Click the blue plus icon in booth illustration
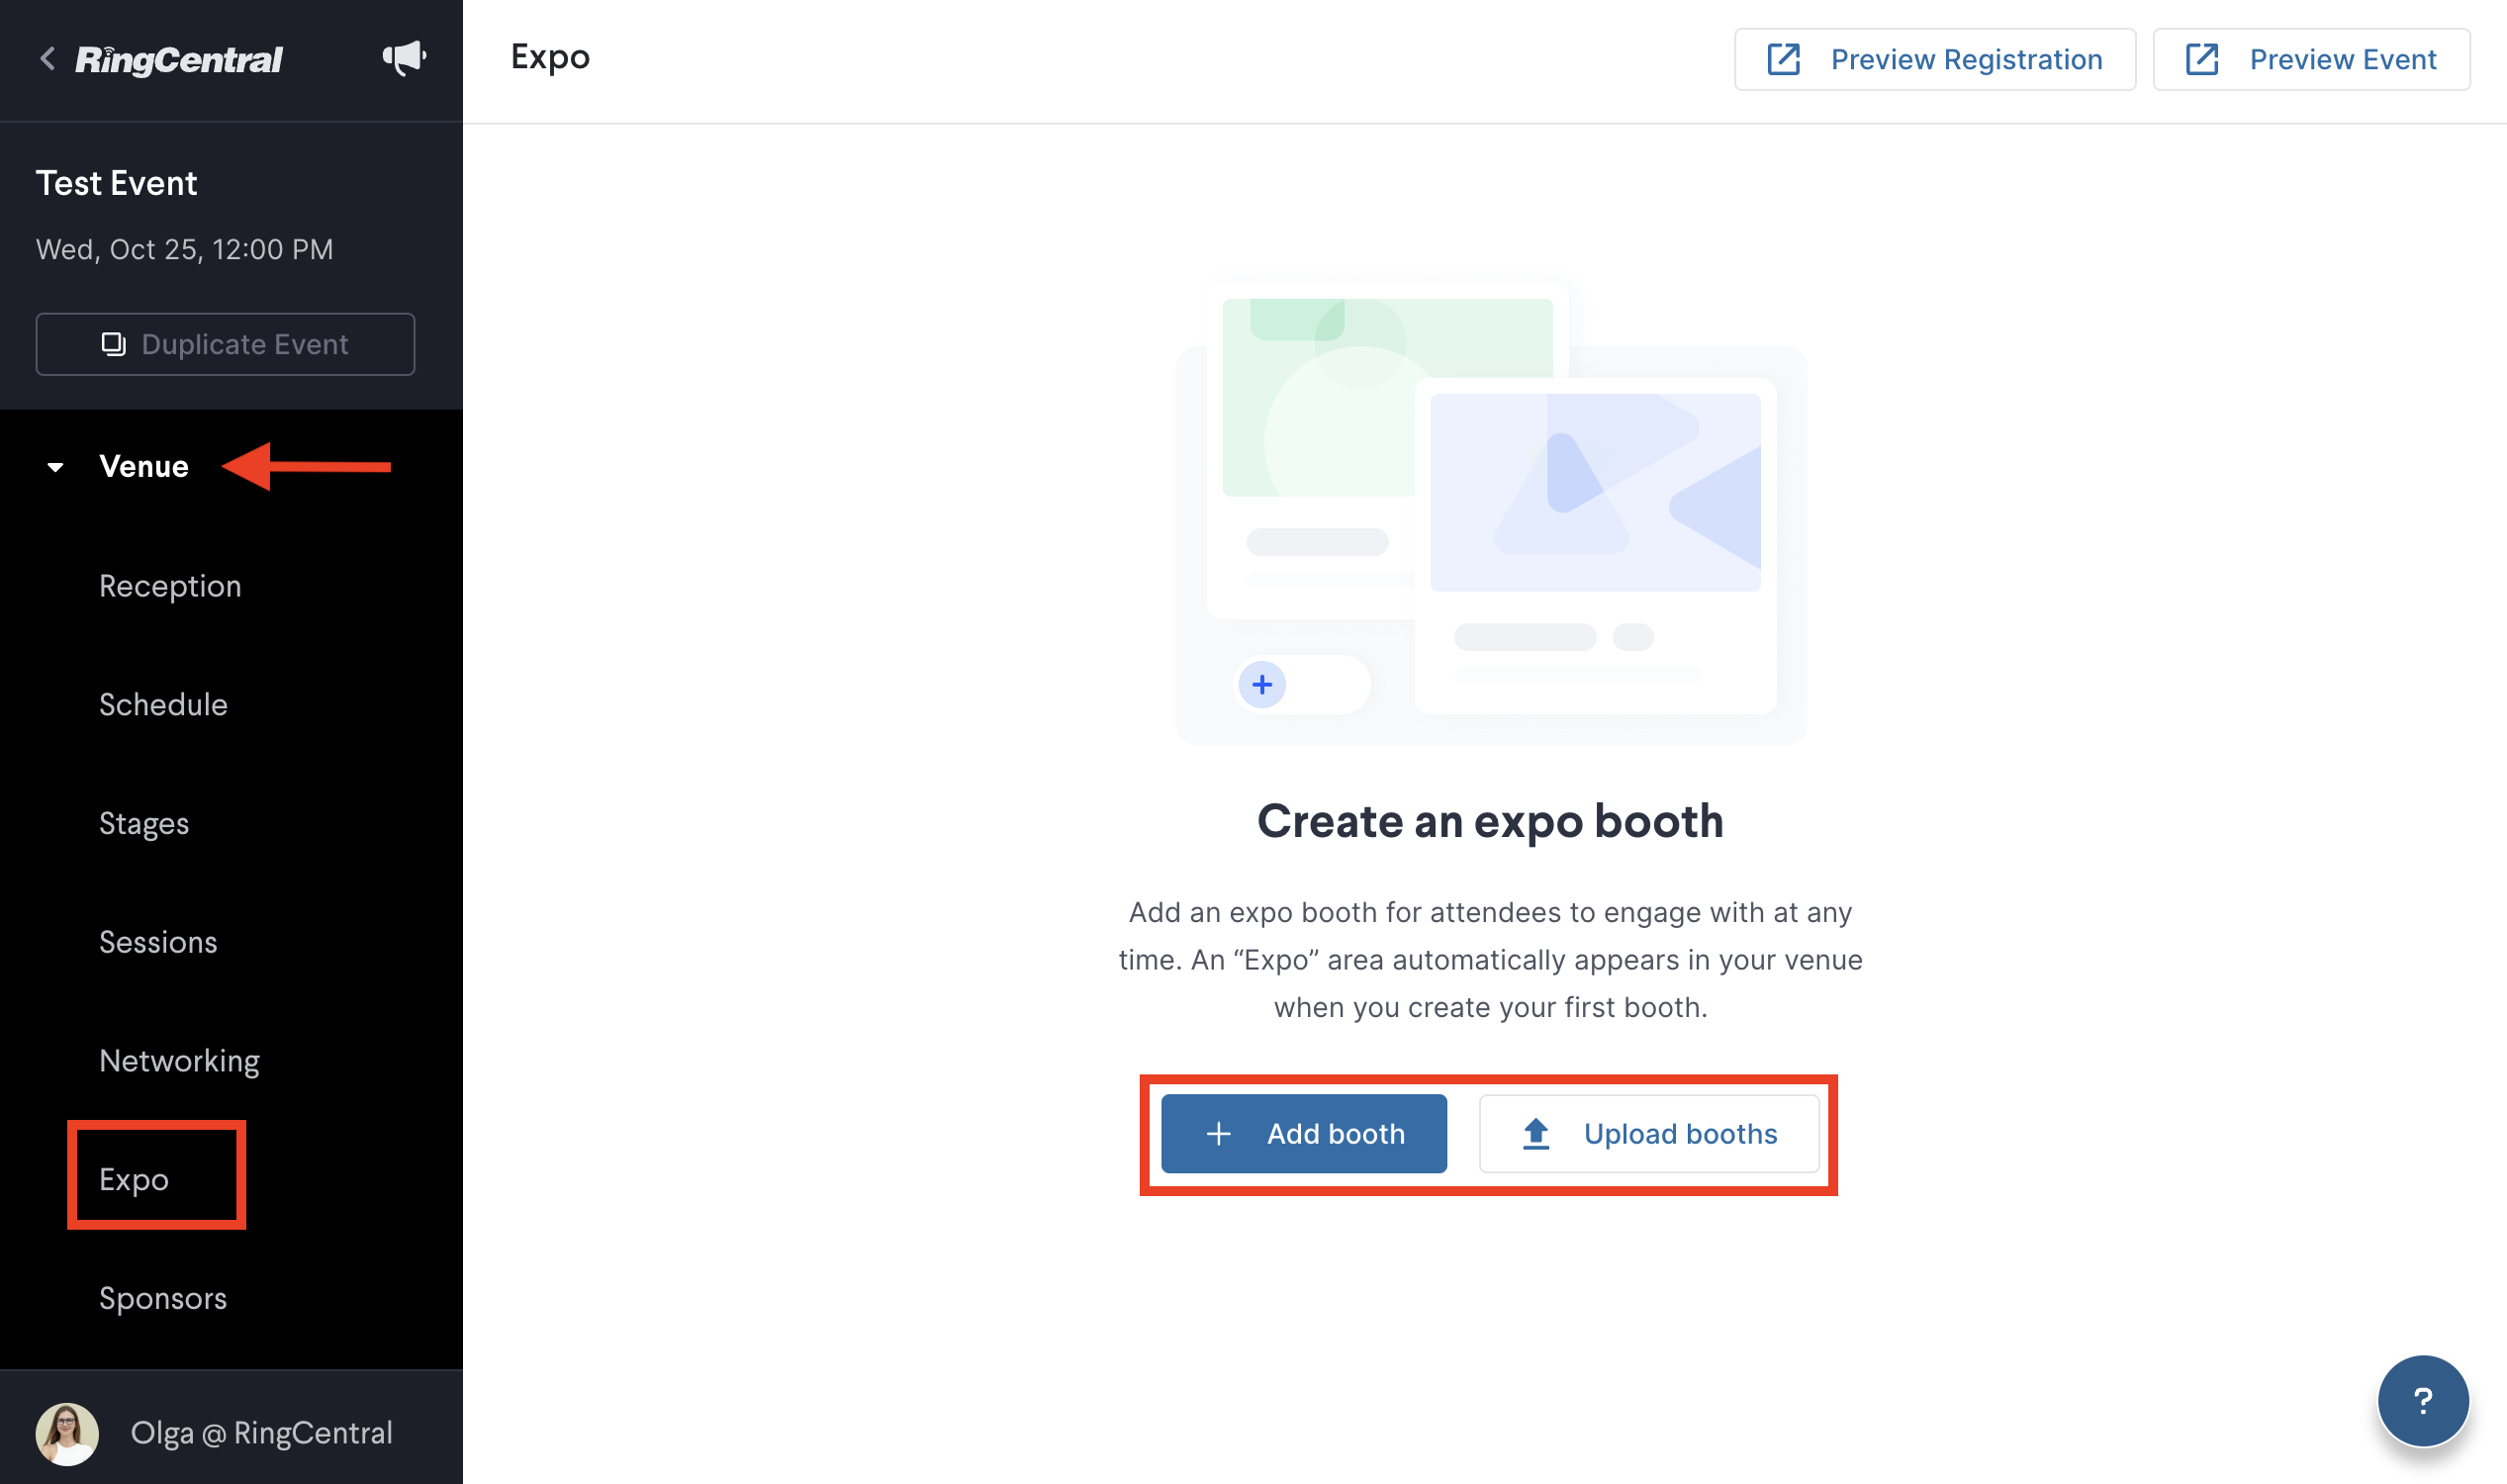This screenshot has width=2507, height=1484. pos(1262,685)
